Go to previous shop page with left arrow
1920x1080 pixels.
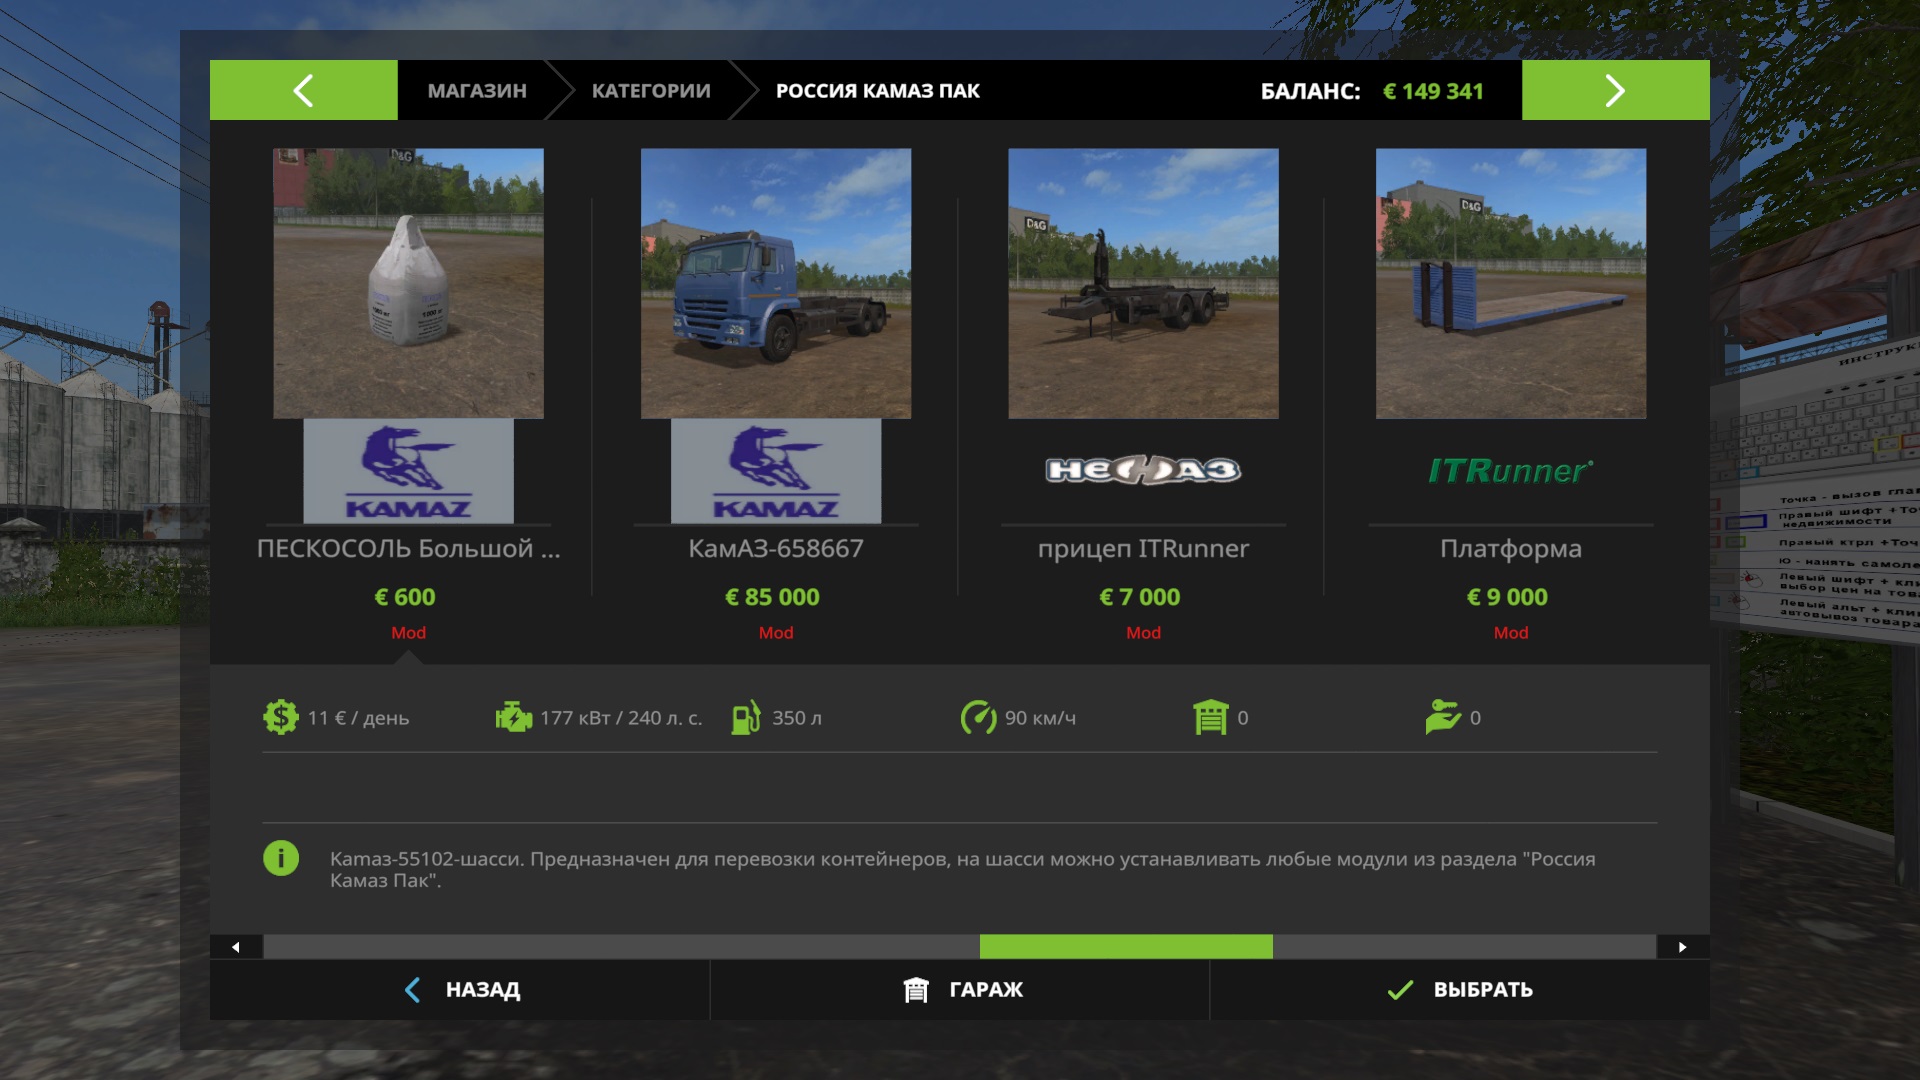pos(303,90)
